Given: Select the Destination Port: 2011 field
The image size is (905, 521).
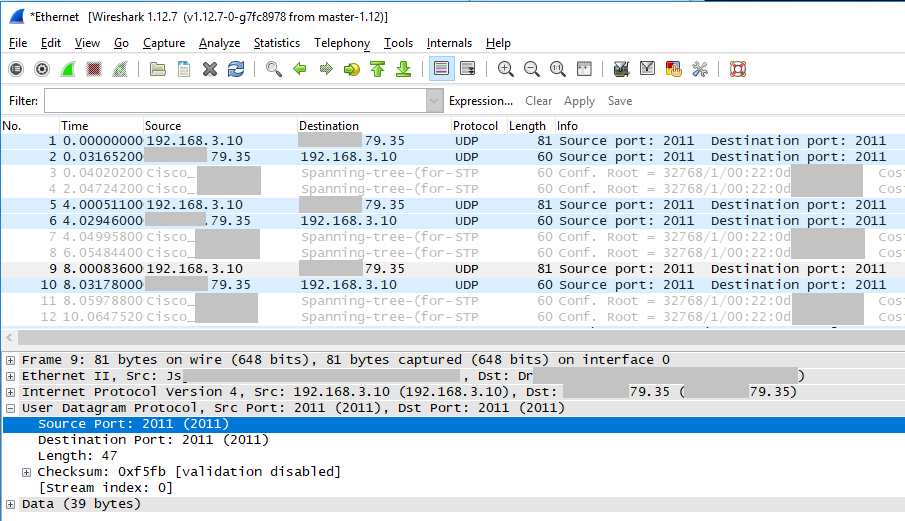Looking at the screenshot, I should coord(154,440).
